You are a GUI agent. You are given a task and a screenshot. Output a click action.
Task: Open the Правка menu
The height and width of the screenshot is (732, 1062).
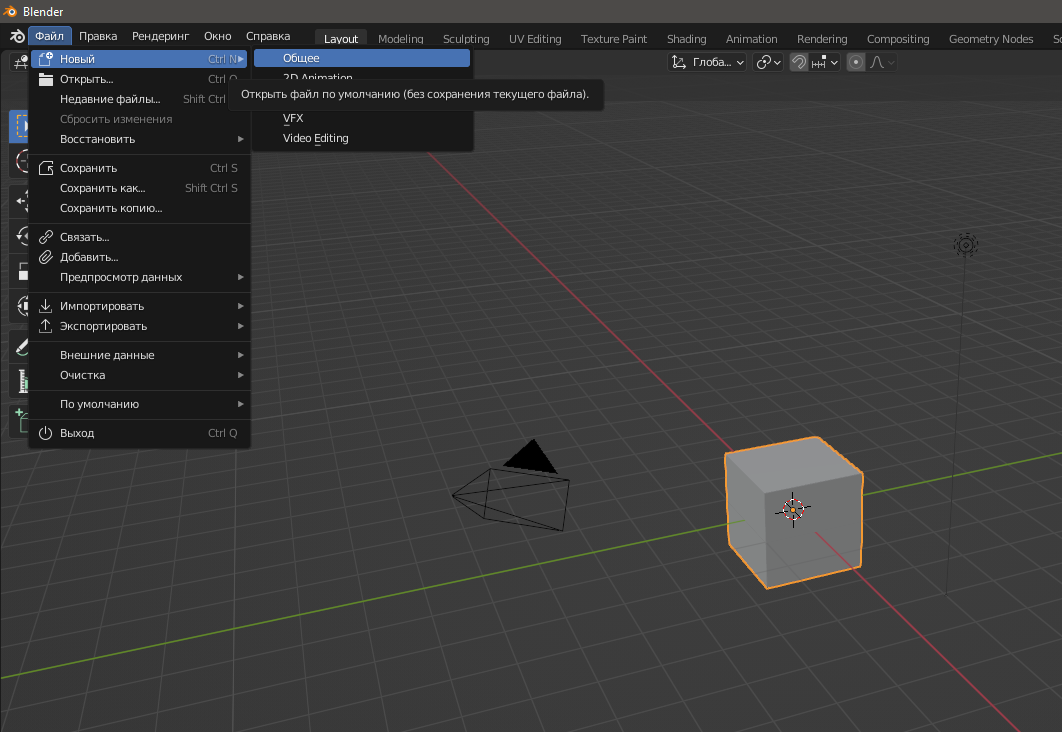(98, 36)
